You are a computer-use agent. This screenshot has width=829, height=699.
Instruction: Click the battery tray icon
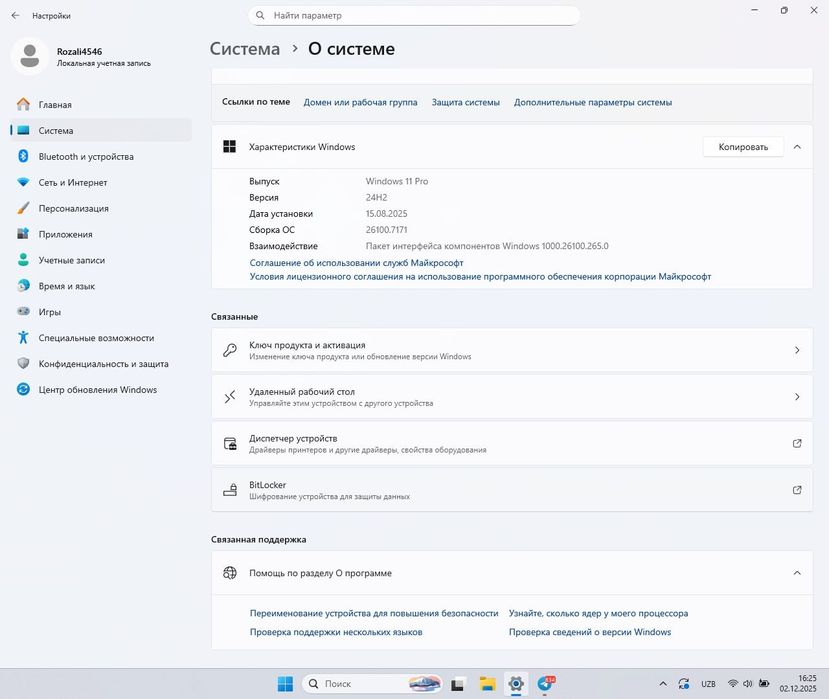(x=764, y=684)
